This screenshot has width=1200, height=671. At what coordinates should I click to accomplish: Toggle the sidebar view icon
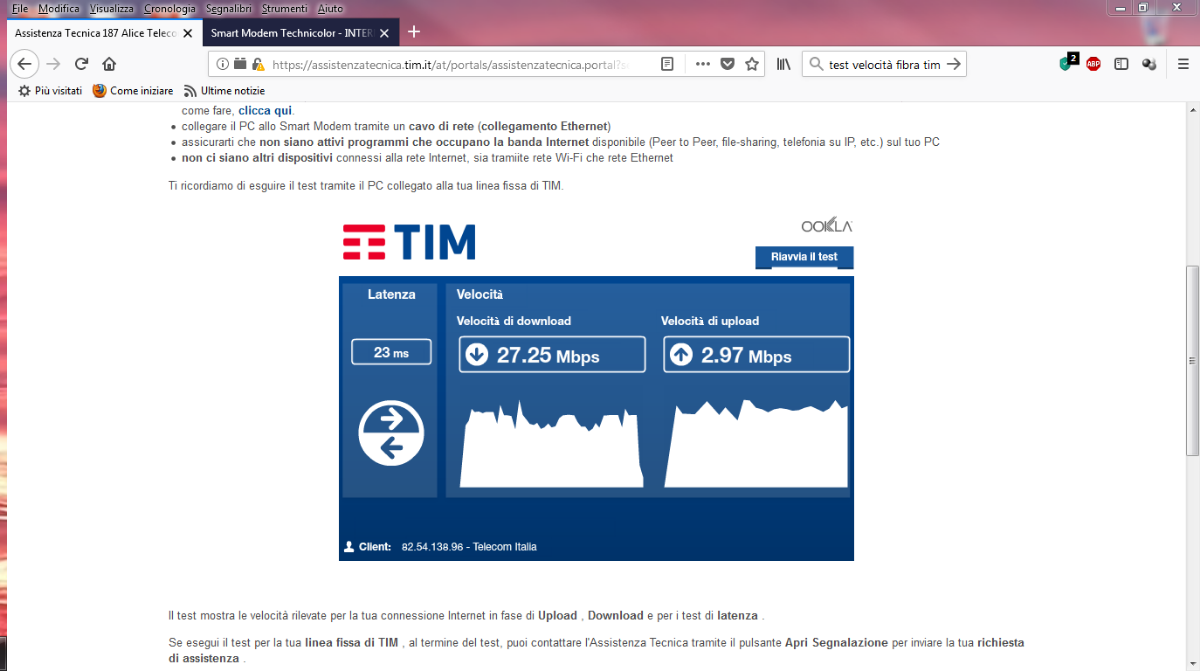point(1121,64)
